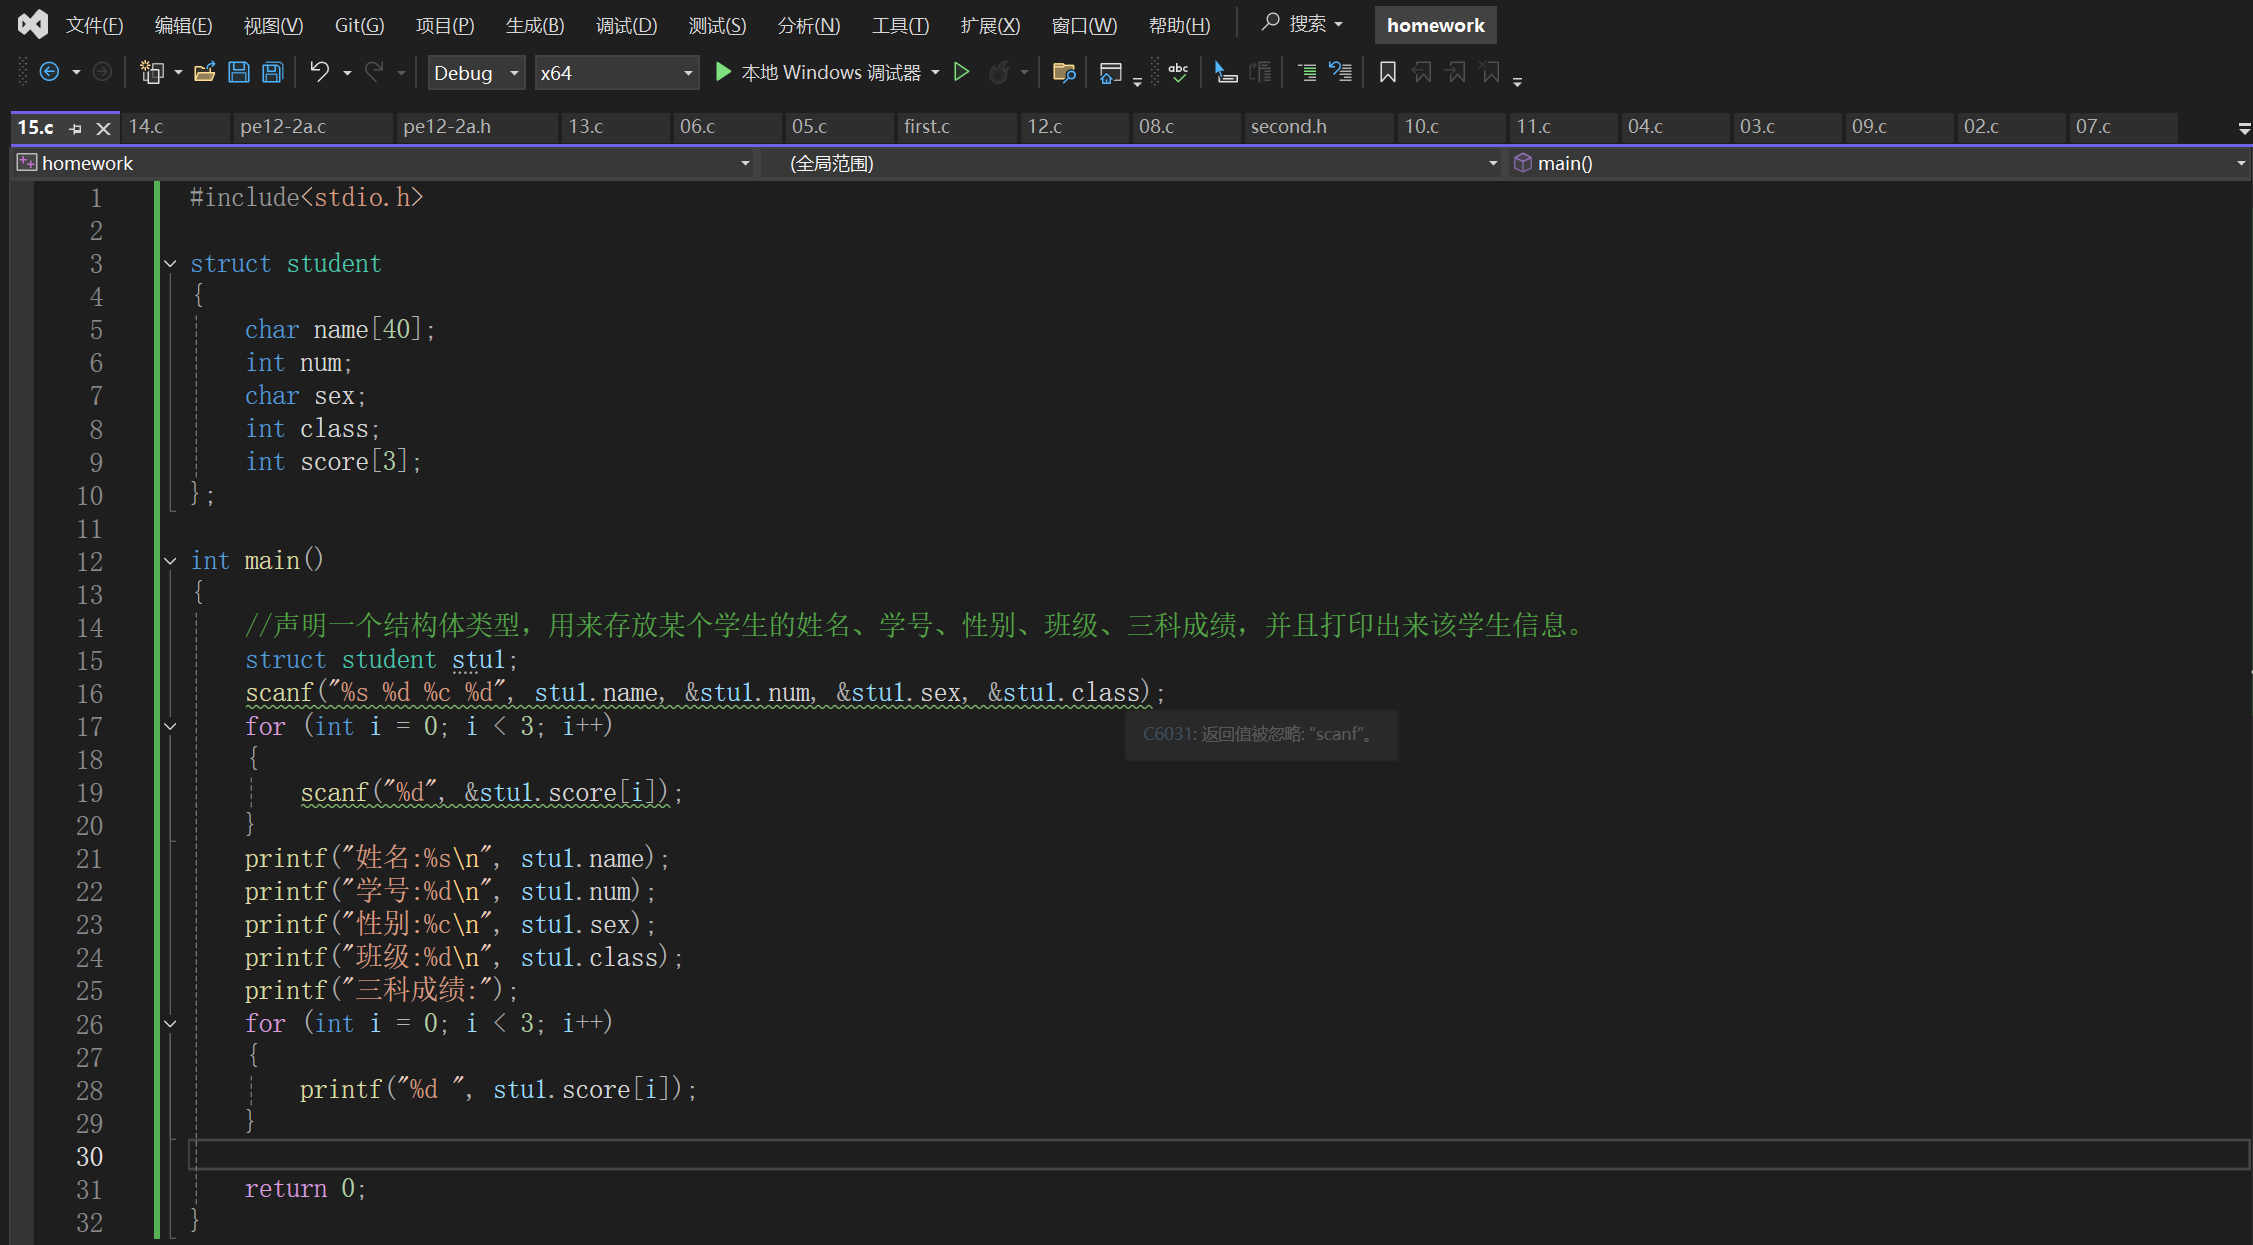The height and width of the screenshot is (1245, 2253).
Task: Open the x64 platform dropdown
Action: pos(616,73)
